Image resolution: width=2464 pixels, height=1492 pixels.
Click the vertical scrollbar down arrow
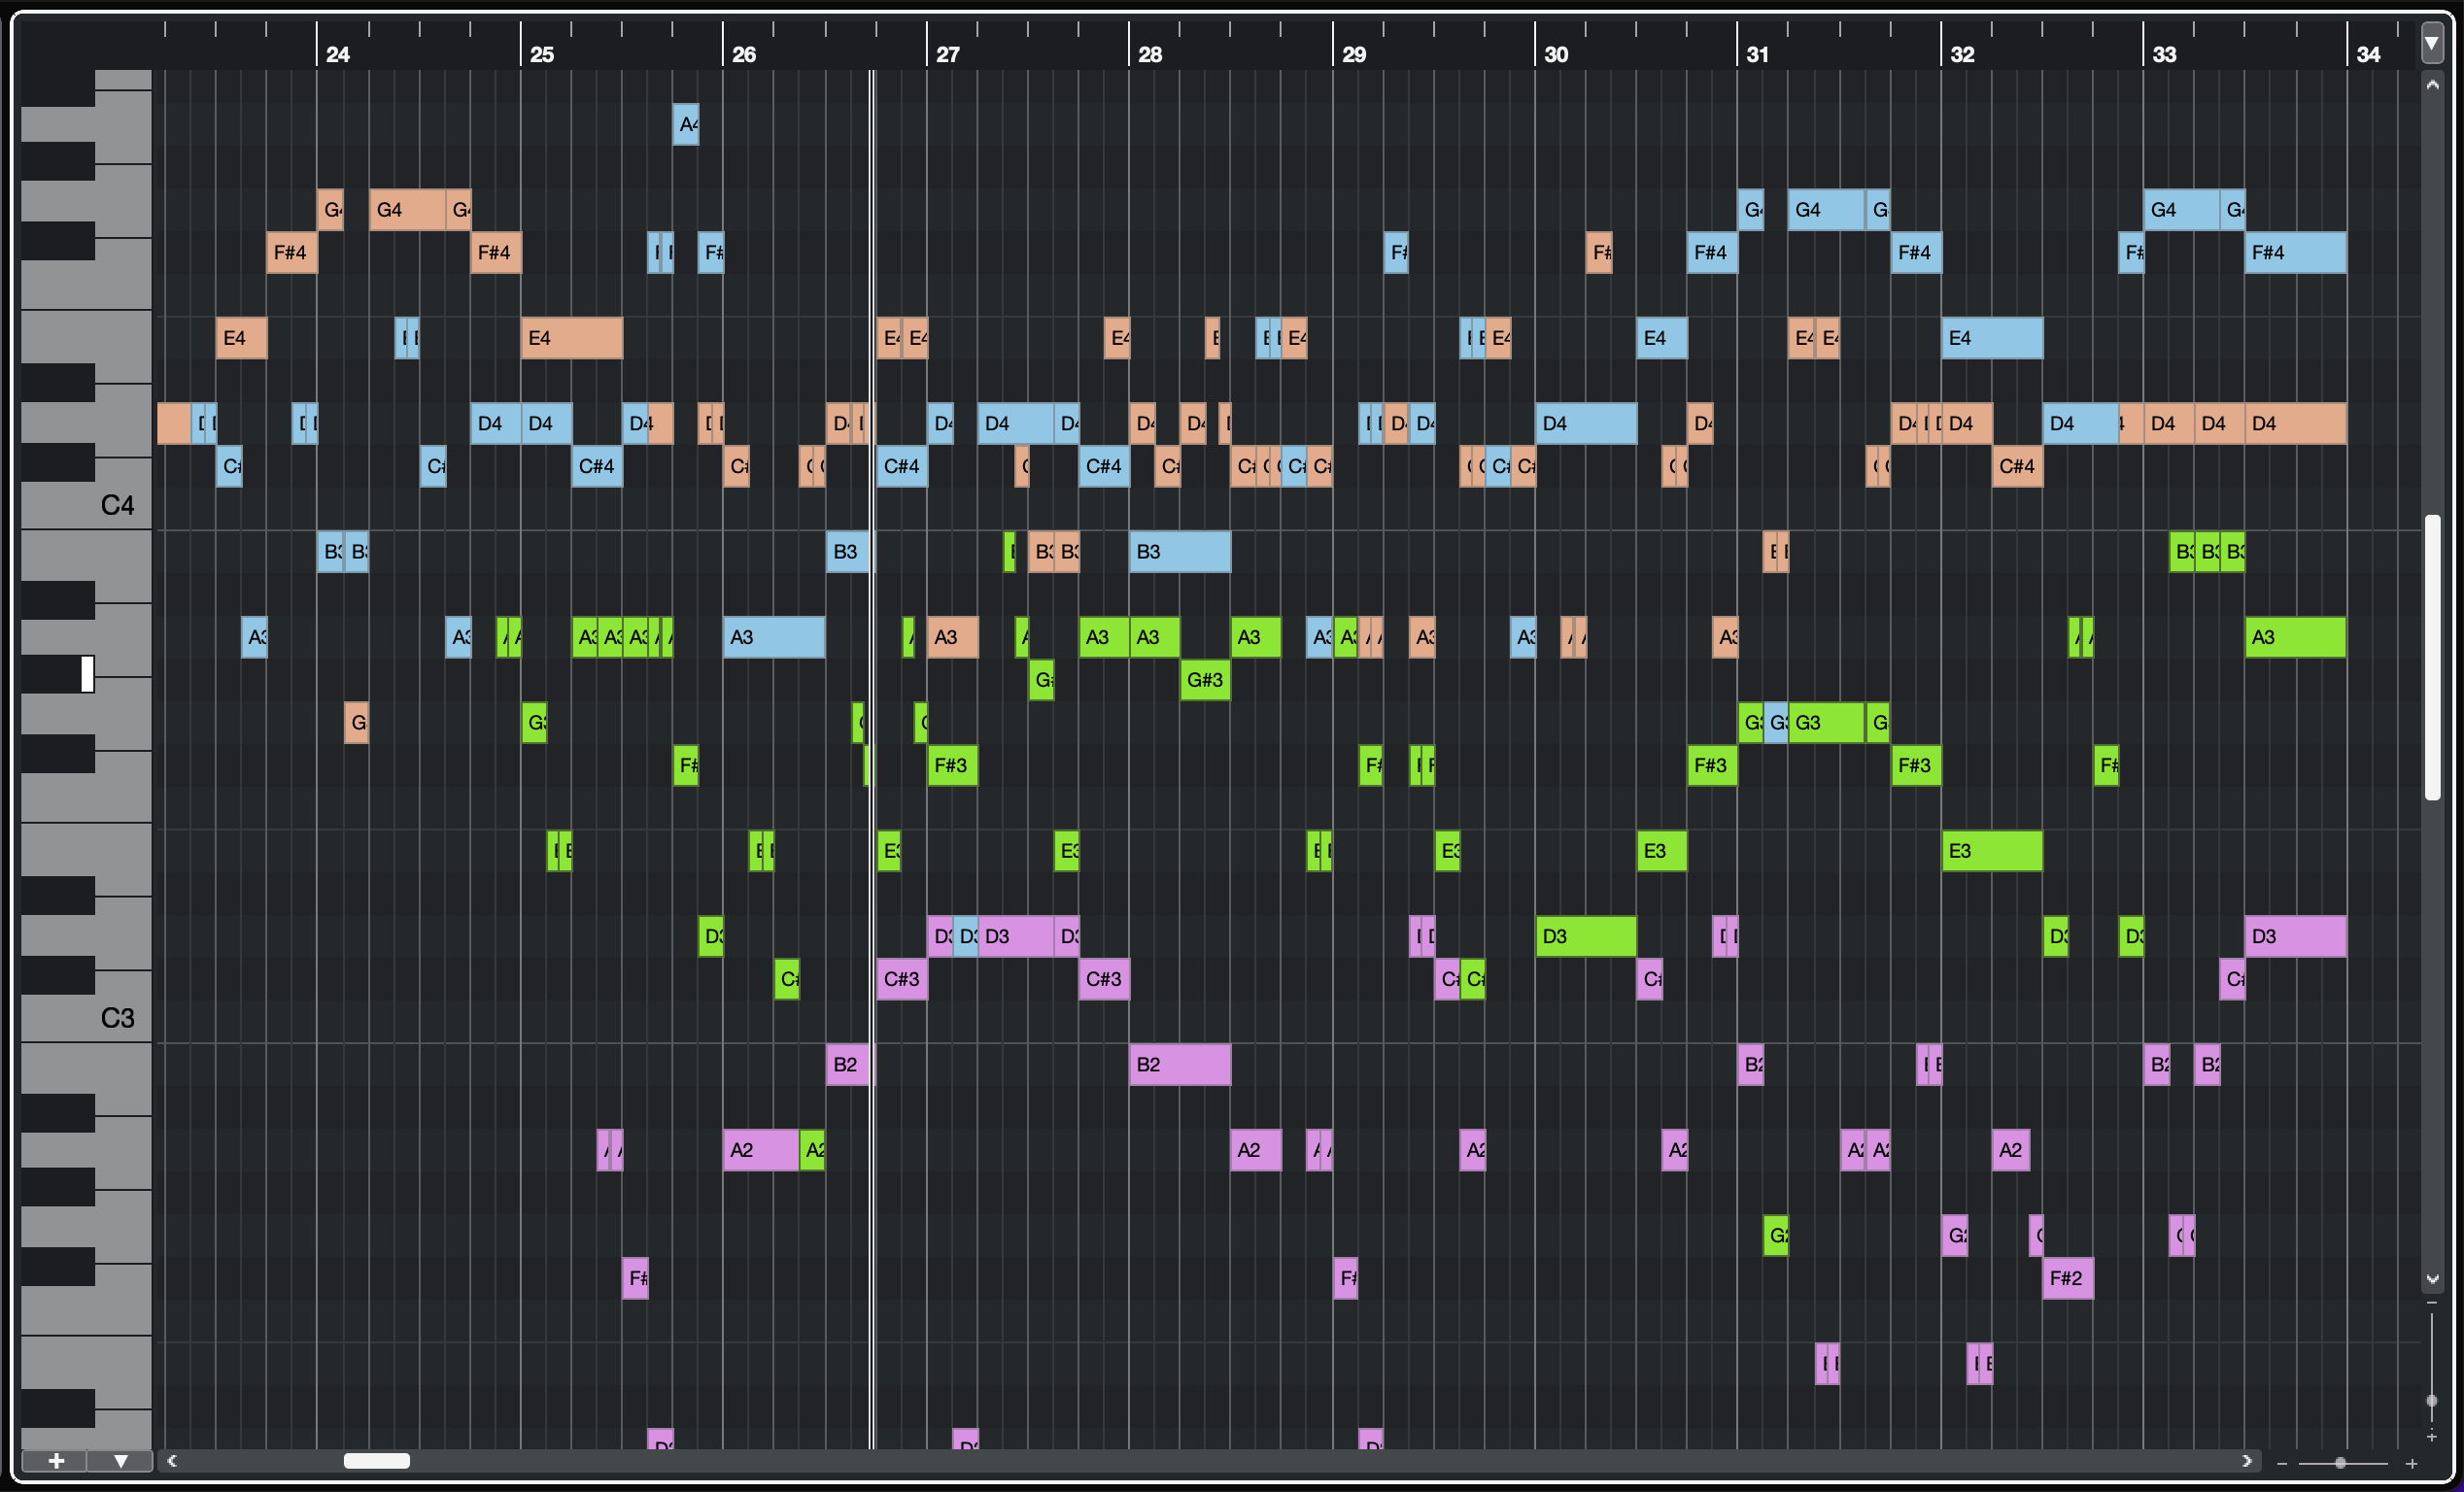click(2431, 1279)
